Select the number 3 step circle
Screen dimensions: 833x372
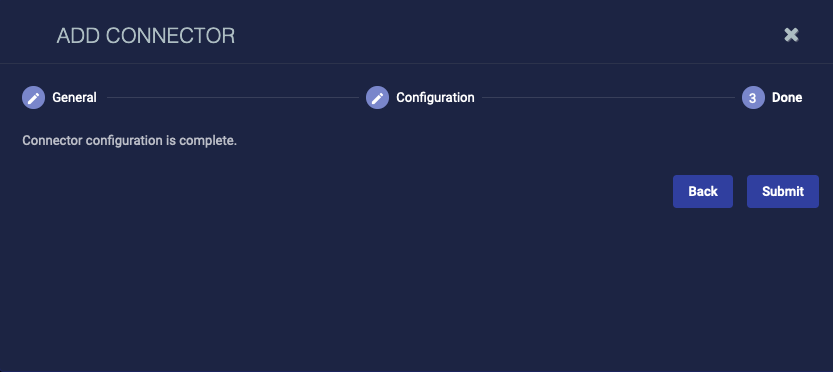pos(753,98)
